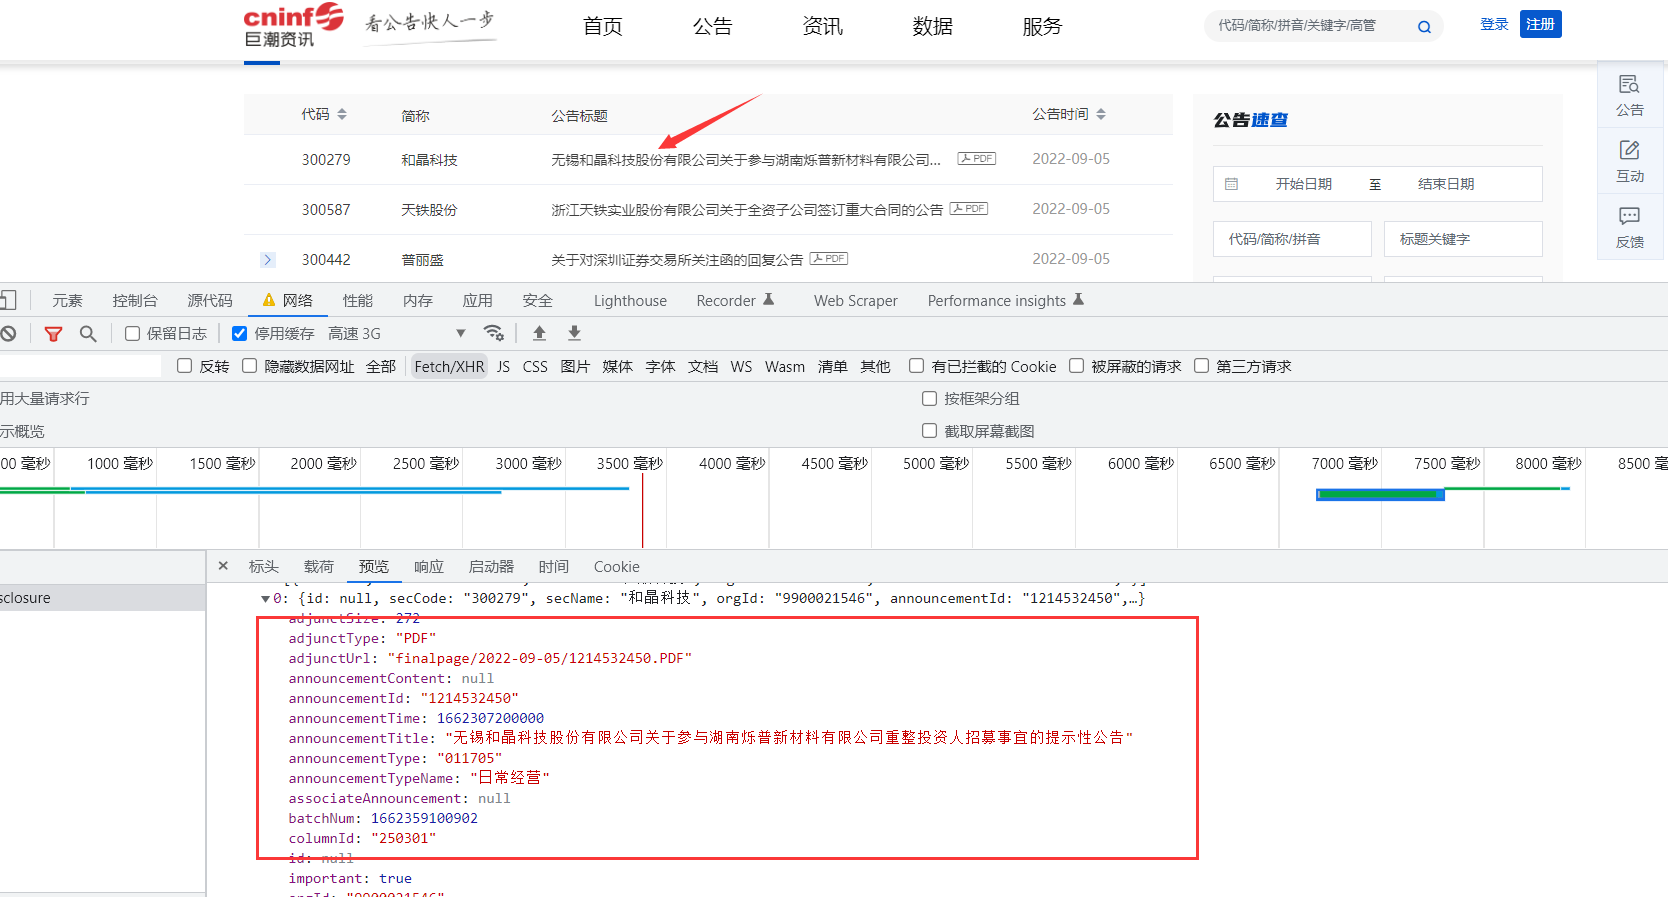1668x897 pixels.
Task: Switch to 源代码 DevTools tab
Action: (x=210, y=300)
